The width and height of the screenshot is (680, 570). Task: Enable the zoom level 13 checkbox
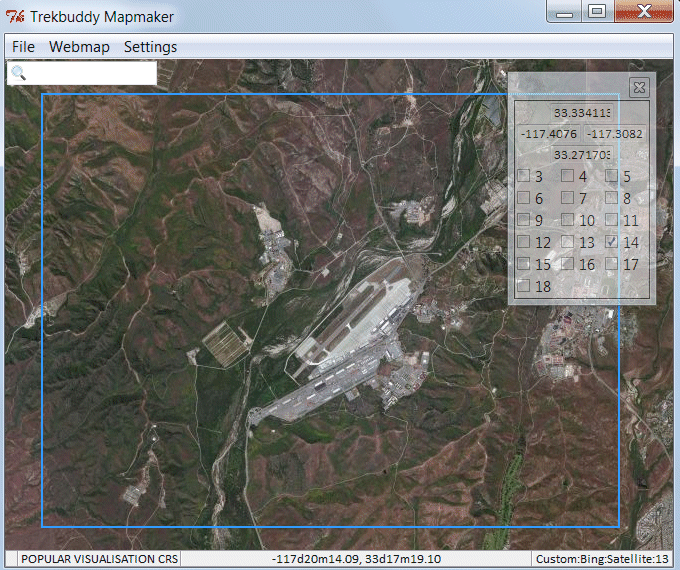tap(567, 242)
